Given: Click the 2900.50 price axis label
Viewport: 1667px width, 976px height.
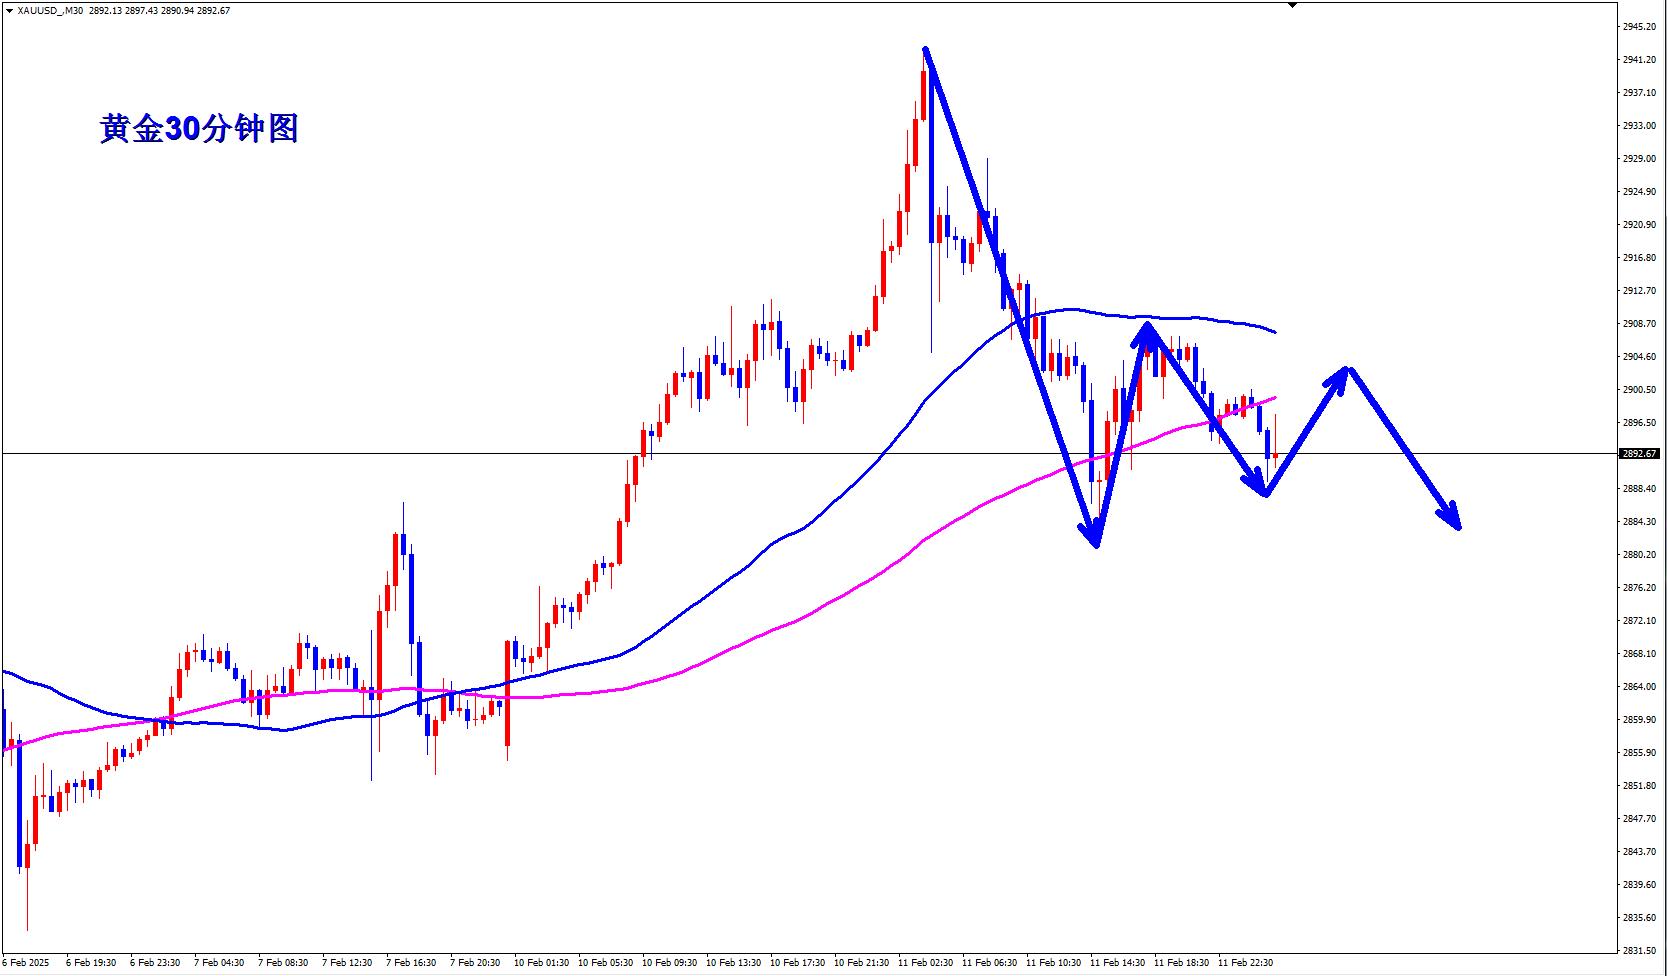Looking at the screenshot, I should pyautogui.click(x=1639, y=389).
